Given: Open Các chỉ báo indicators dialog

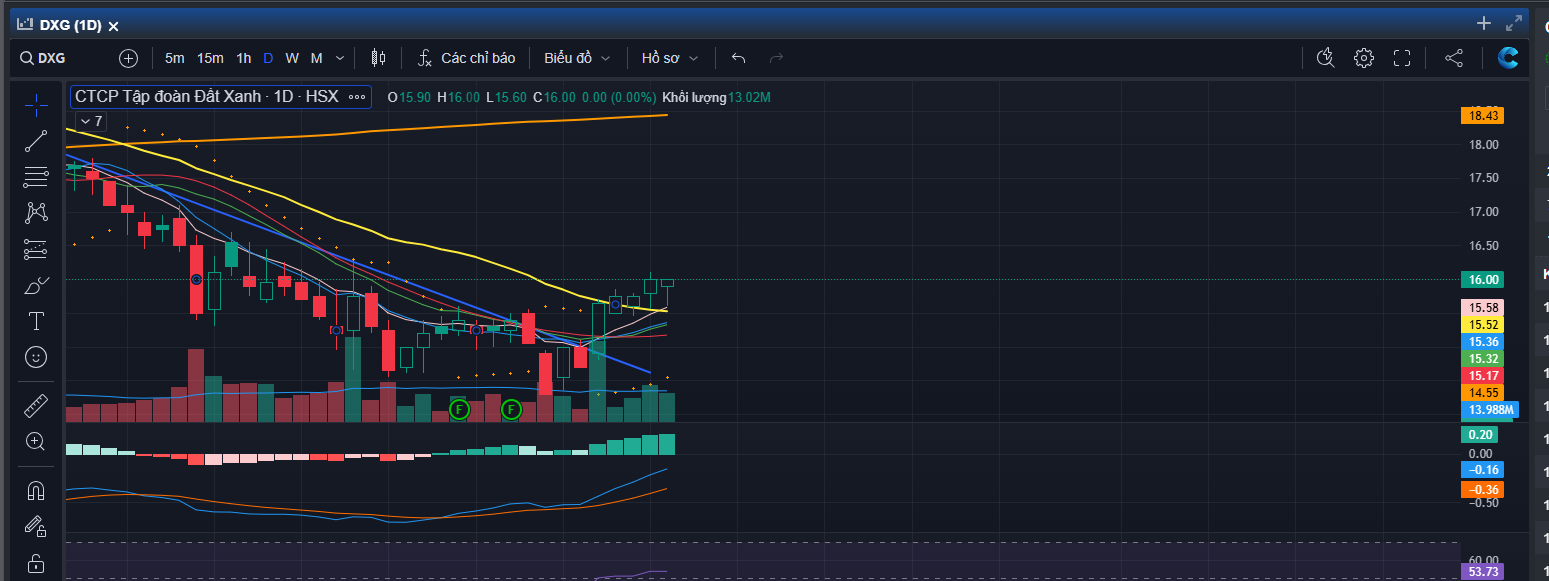Looking at the screenshot, I should coord(467,58).
